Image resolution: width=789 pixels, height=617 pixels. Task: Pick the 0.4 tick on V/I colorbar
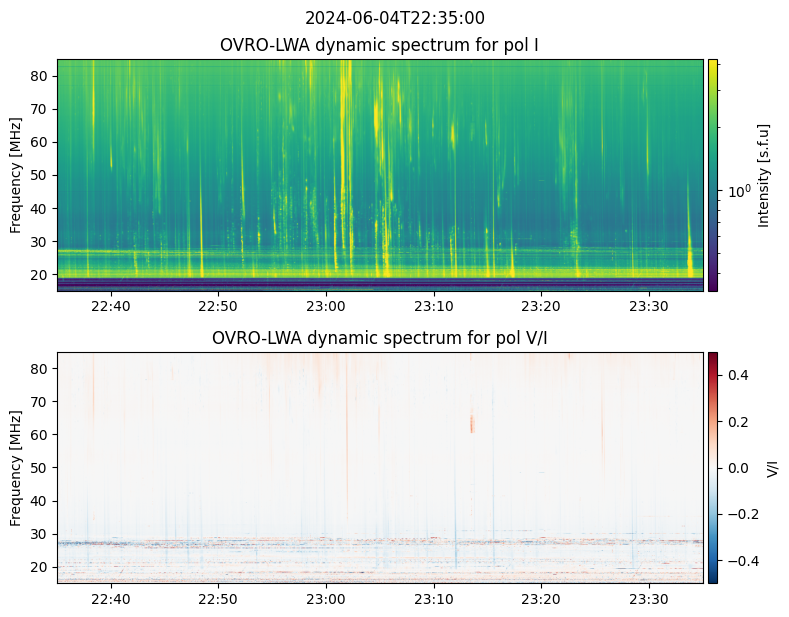[x=737, y=375]
